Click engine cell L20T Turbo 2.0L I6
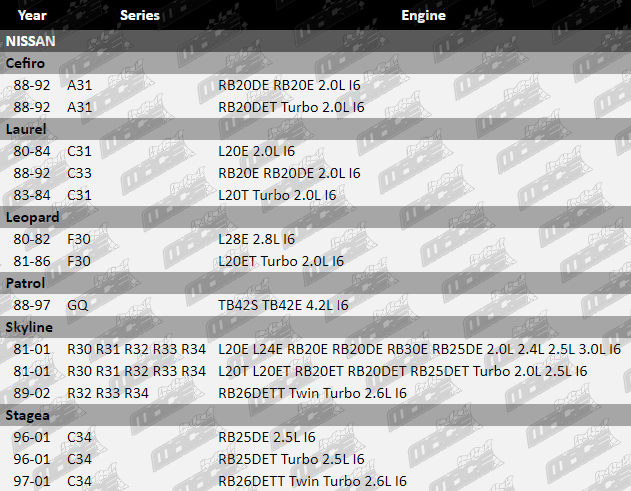The image size is (631, 491). coord(277,195)
